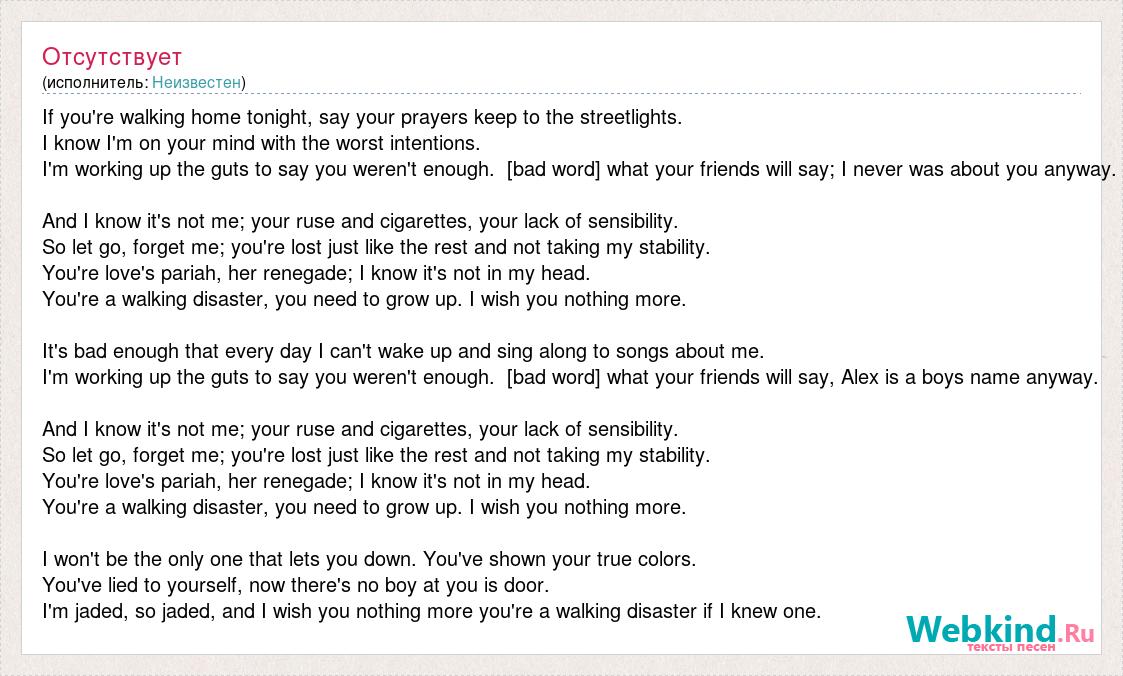Click the first '[bad word]' placeholder text
This screenshot has width=1123, height=676.
(553, 170)
